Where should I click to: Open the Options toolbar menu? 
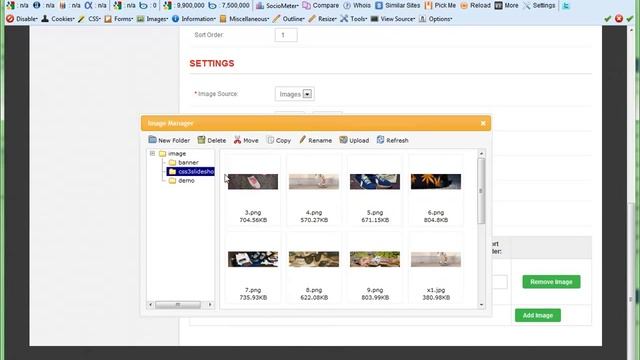(x=436, y=19)
